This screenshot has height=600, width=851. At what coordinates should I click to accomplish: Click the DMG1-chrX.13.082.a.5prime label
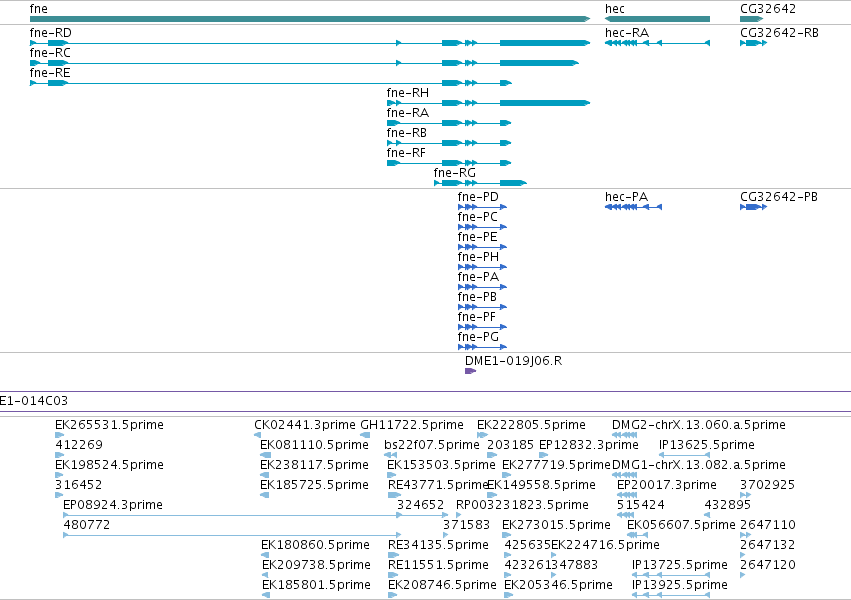pos(699,465)
